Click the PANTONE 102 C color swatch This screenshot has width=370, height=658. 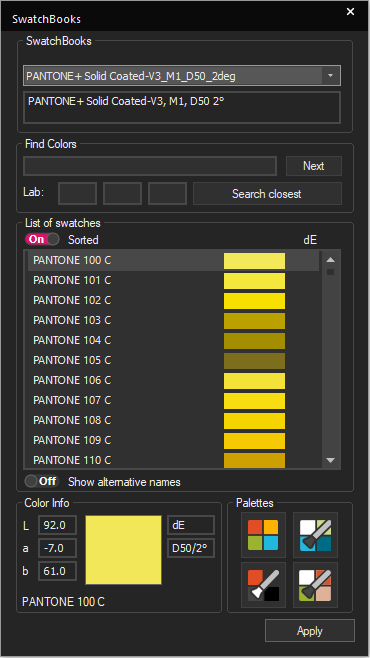254,301
